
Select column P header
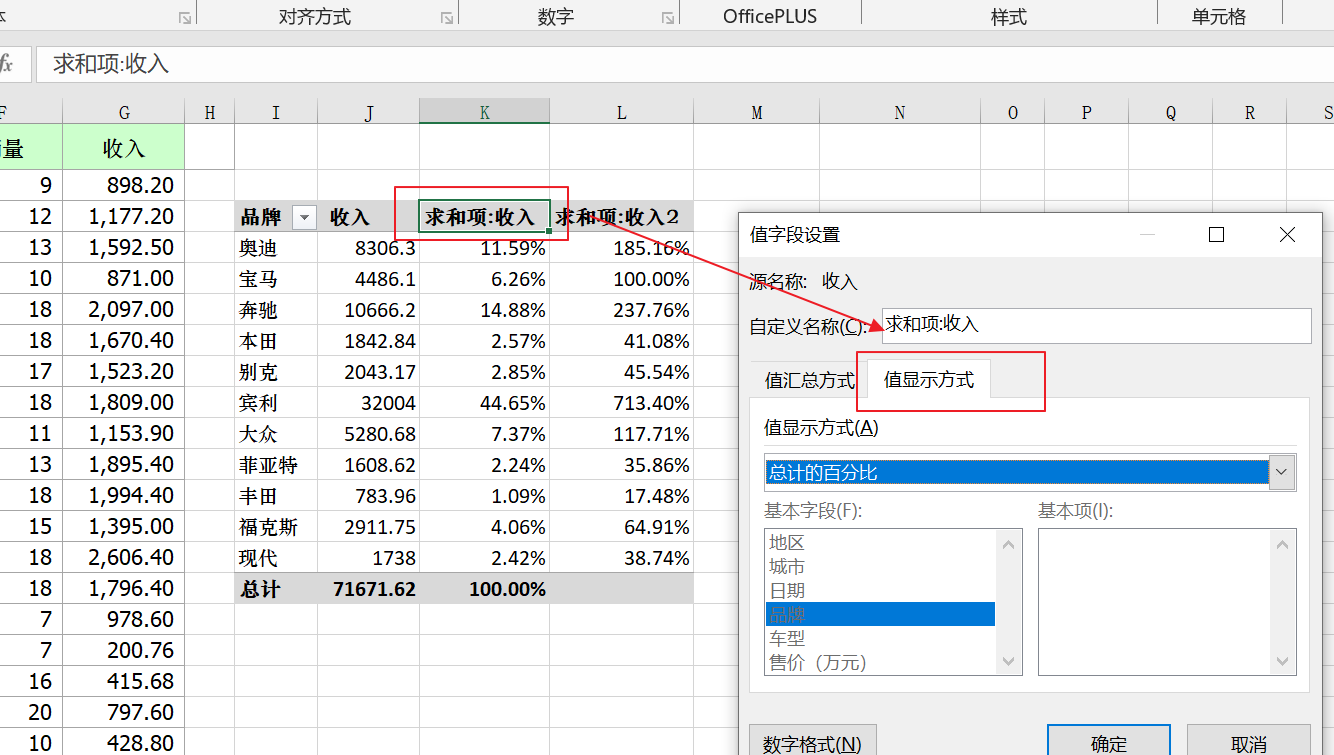click(x=1087, y=112)
